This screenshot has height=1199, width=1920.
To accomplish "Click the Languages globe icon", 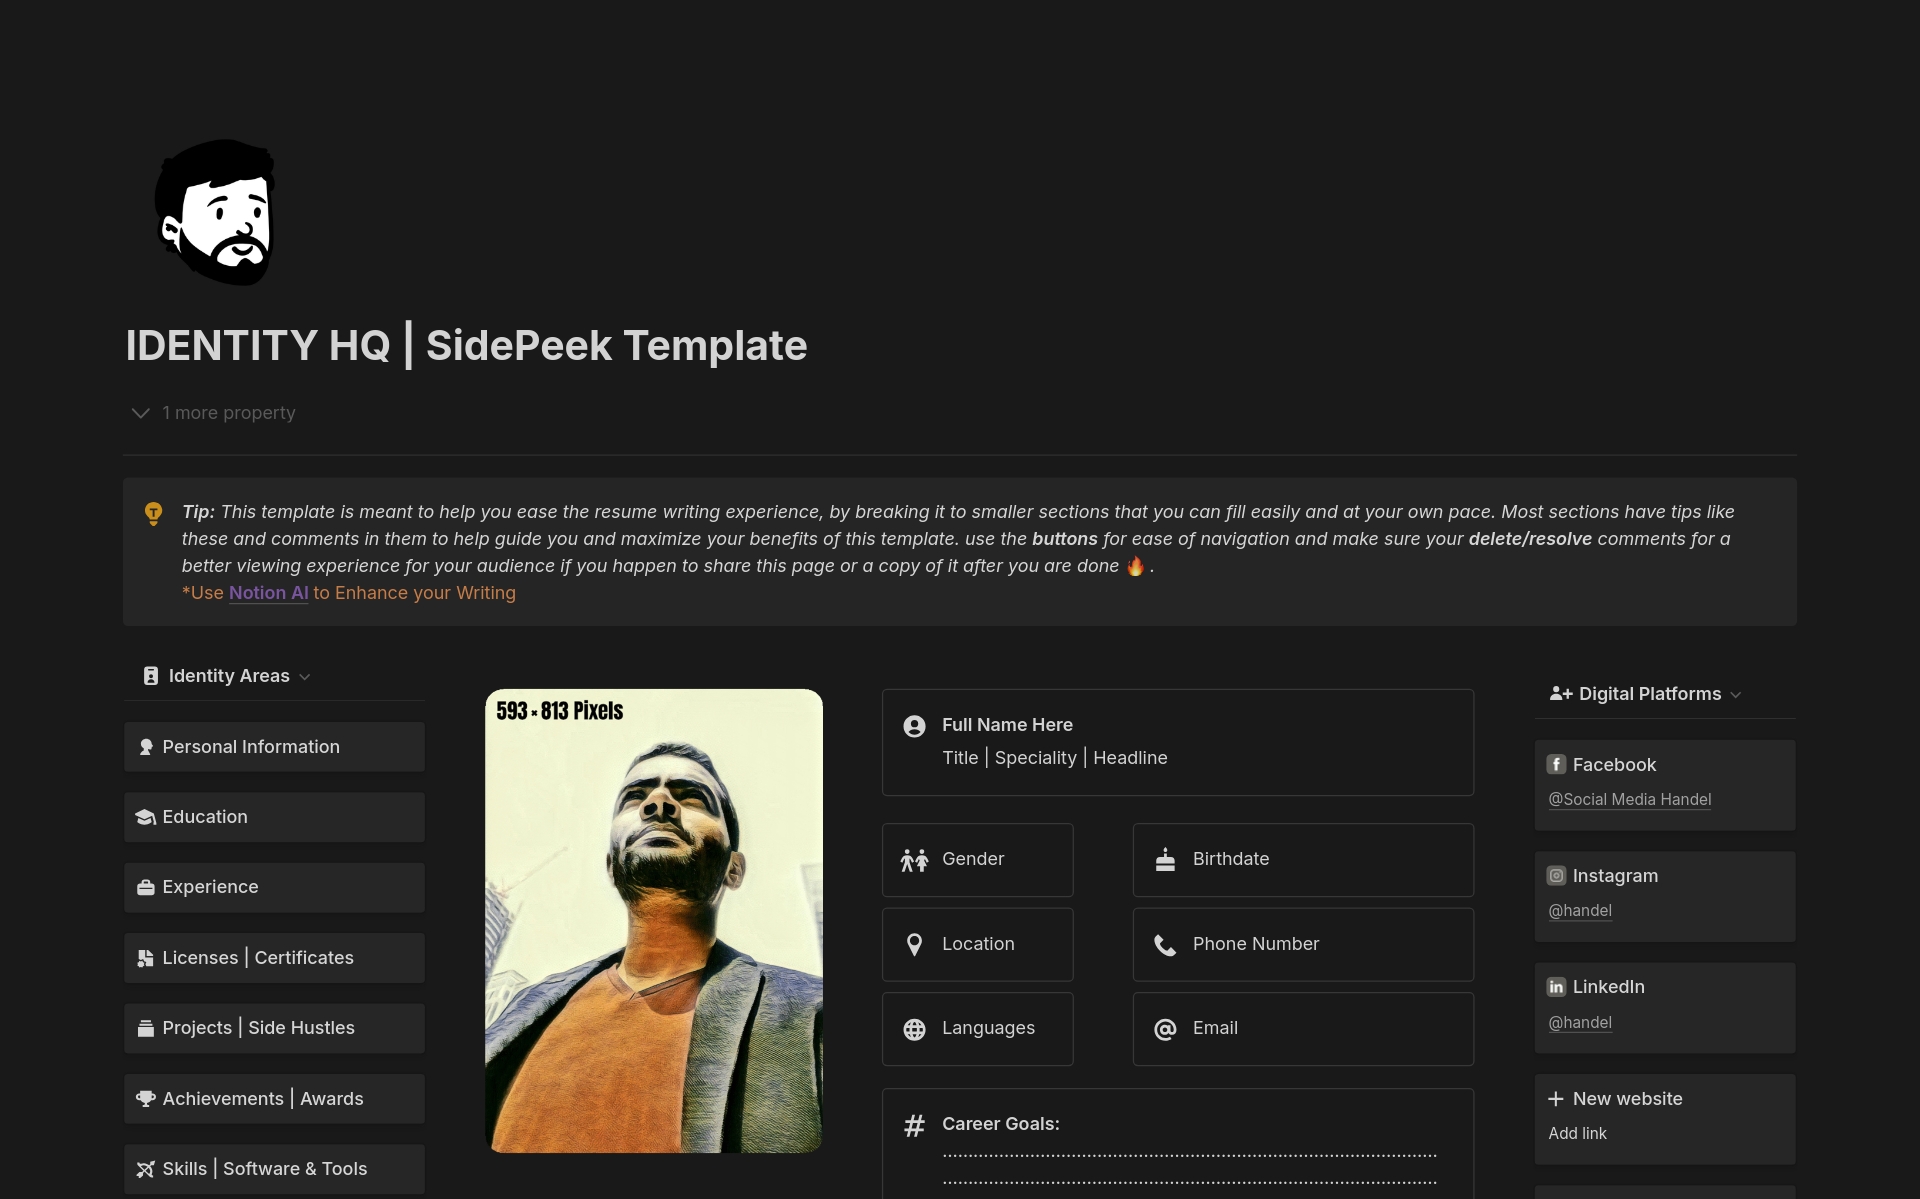I will coord(914,1029).
